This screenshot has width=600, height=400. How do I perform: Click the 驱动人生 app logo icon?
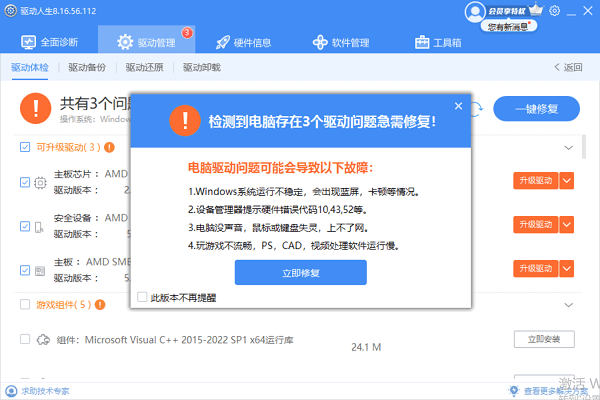click(10, 11)
